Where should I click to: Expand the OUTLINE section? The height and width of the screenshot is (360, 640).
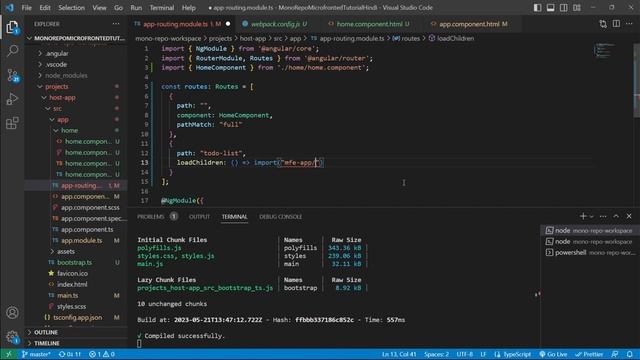(46, 332)
